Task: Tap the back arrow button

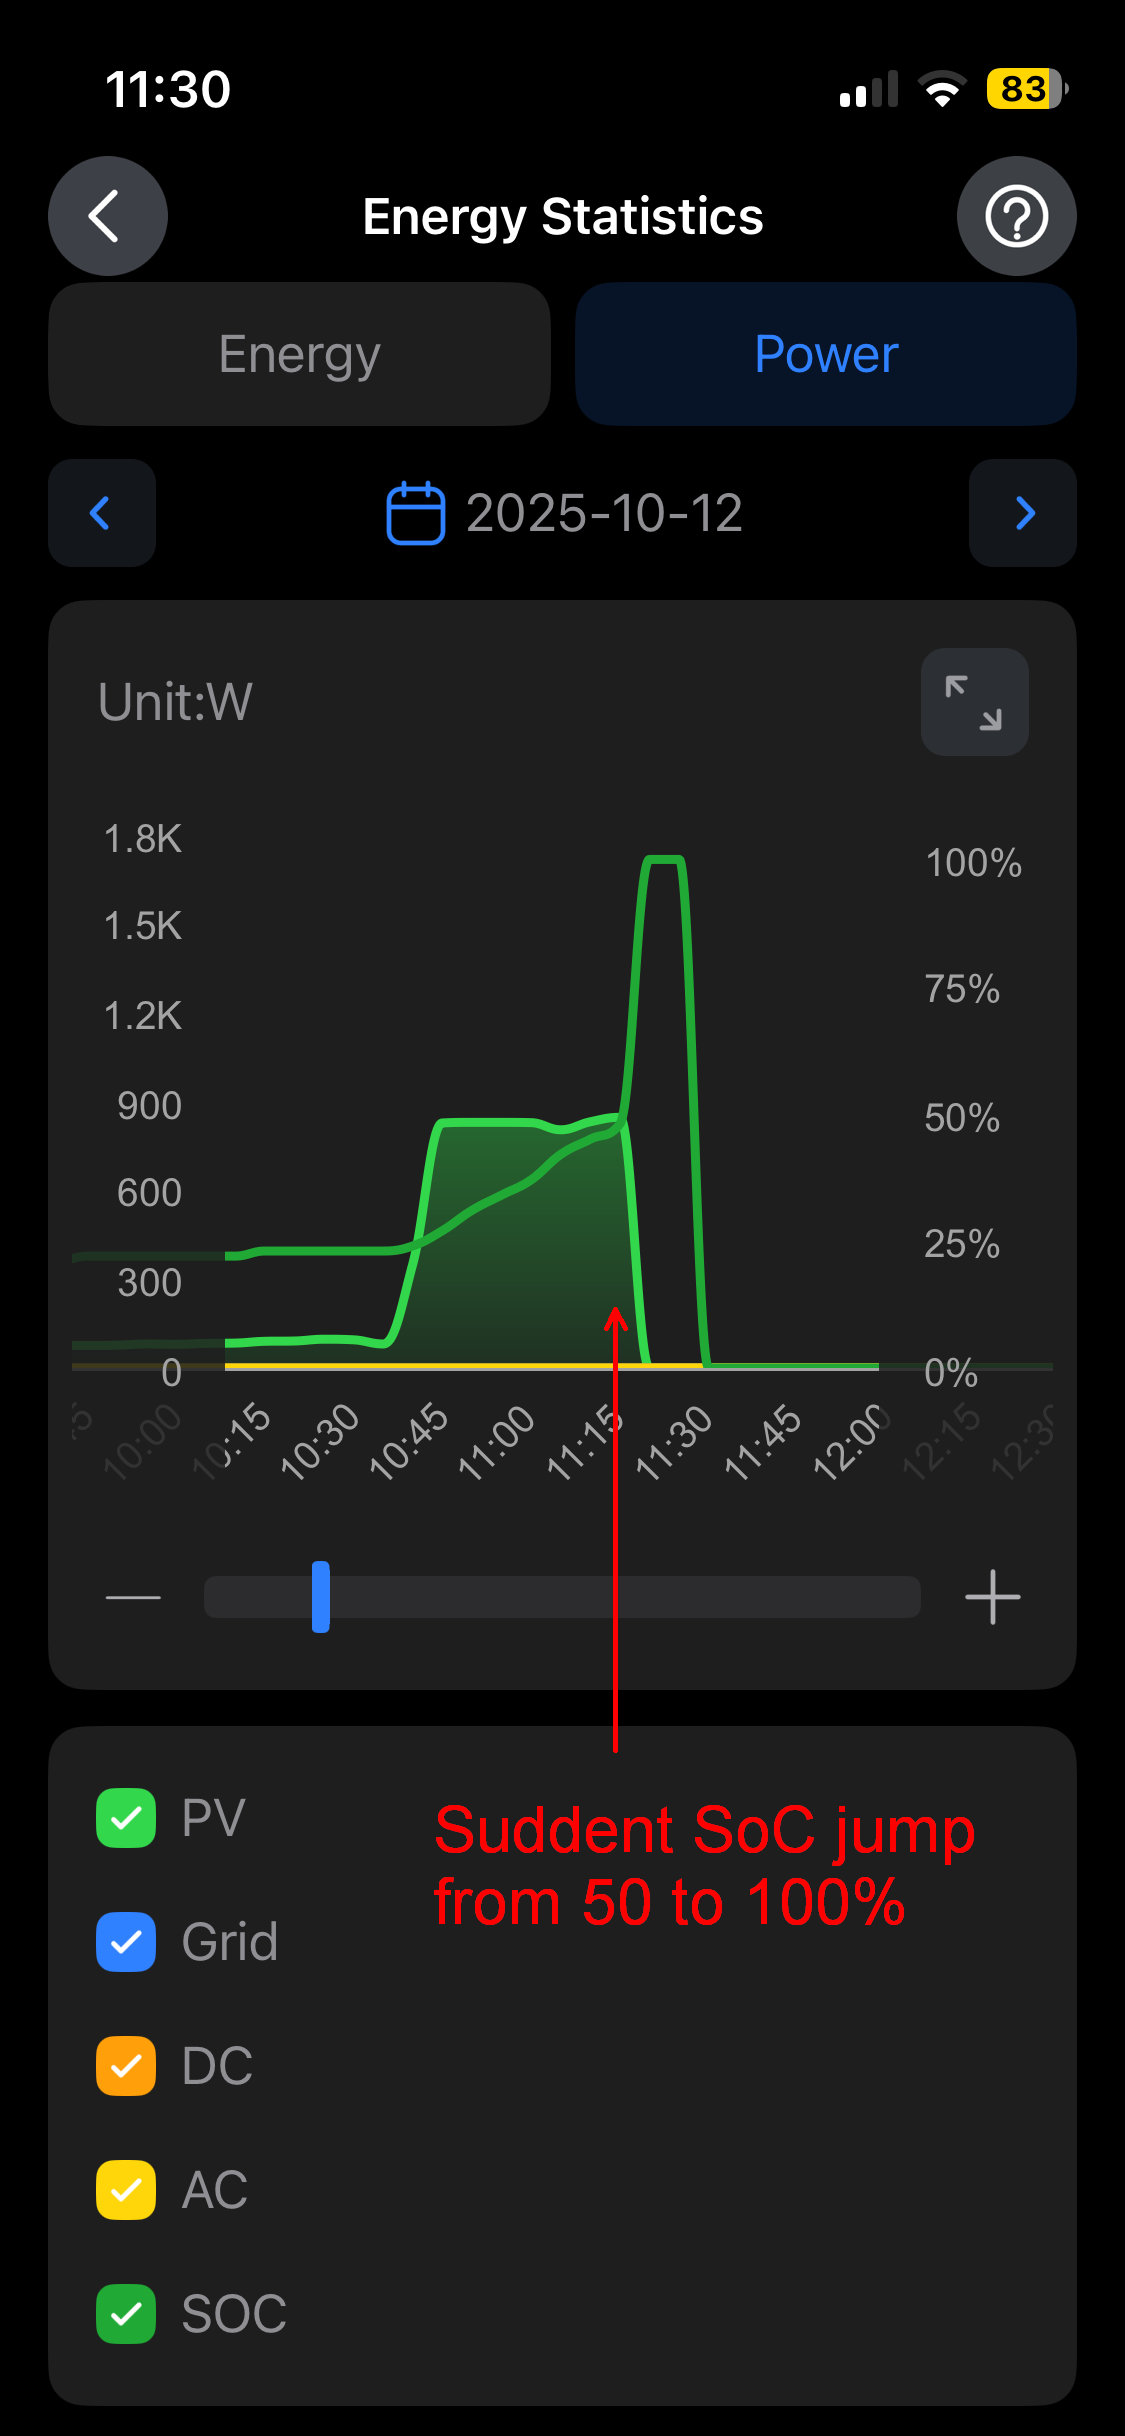Action: point(107,216)
